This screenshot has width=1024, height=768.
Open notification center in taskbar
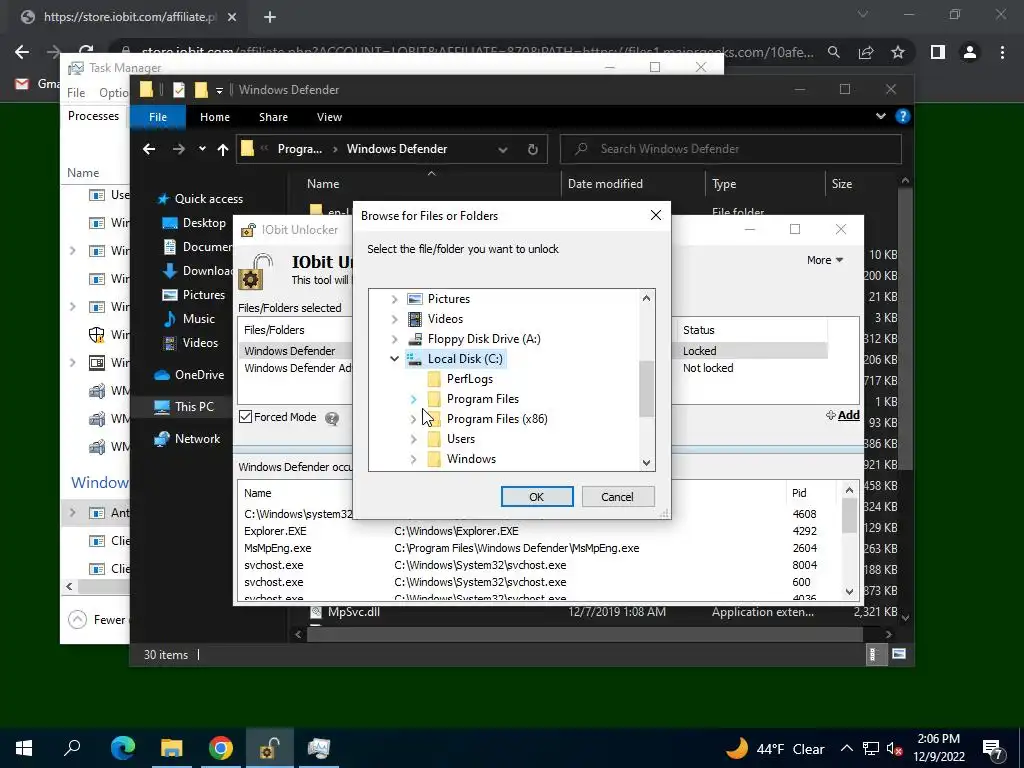pyautogui.click(x=993, y=748)
